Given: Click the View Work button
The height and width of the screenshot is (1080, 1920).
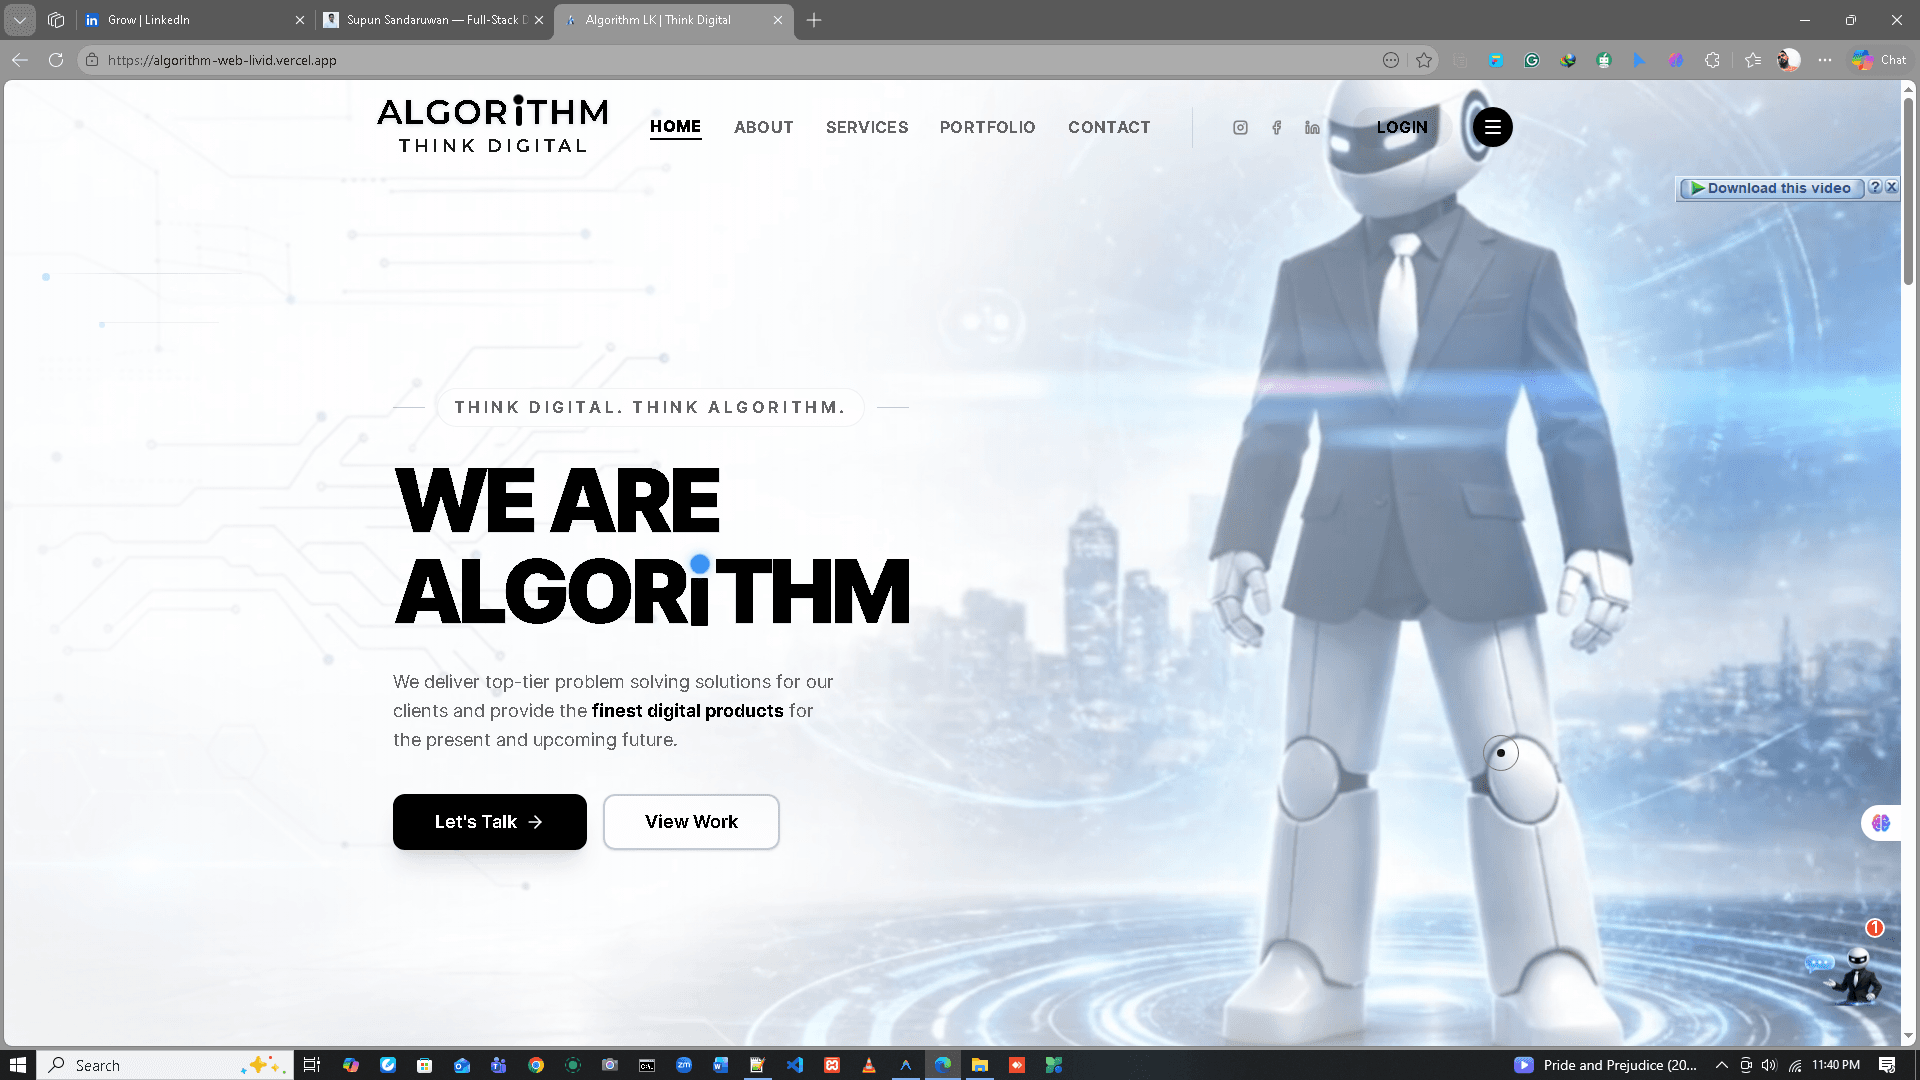Looking at the screenshot, I should click(x=691, y=822).
